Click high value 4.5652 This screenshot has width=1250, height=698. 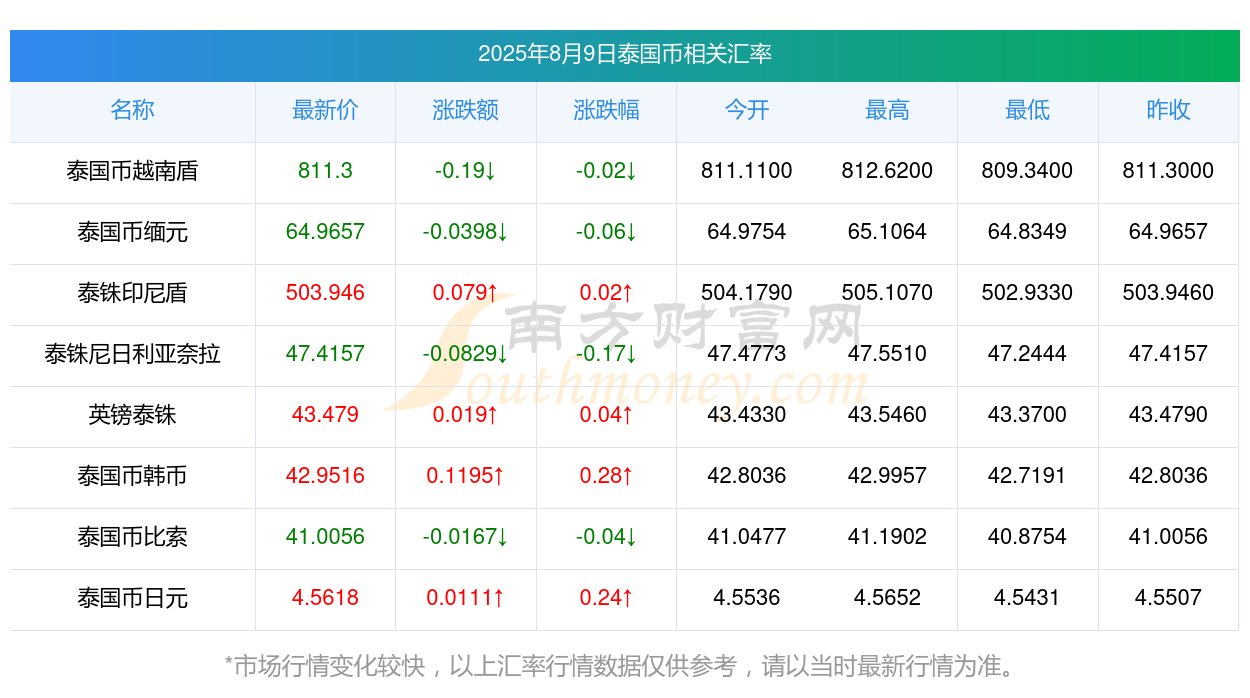887,598
